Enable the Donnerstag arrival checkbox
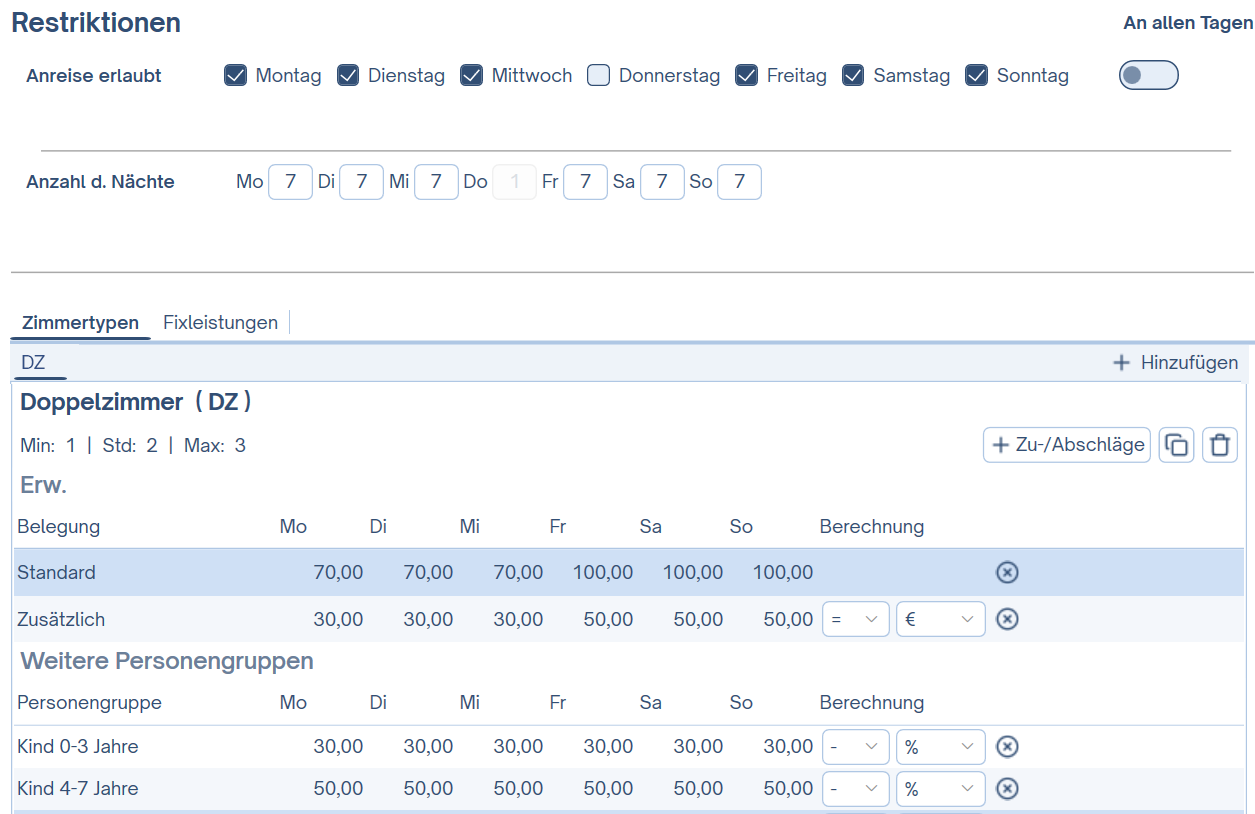The width and height of the screenshot is (1255, 814). click(x=599, y=75)
